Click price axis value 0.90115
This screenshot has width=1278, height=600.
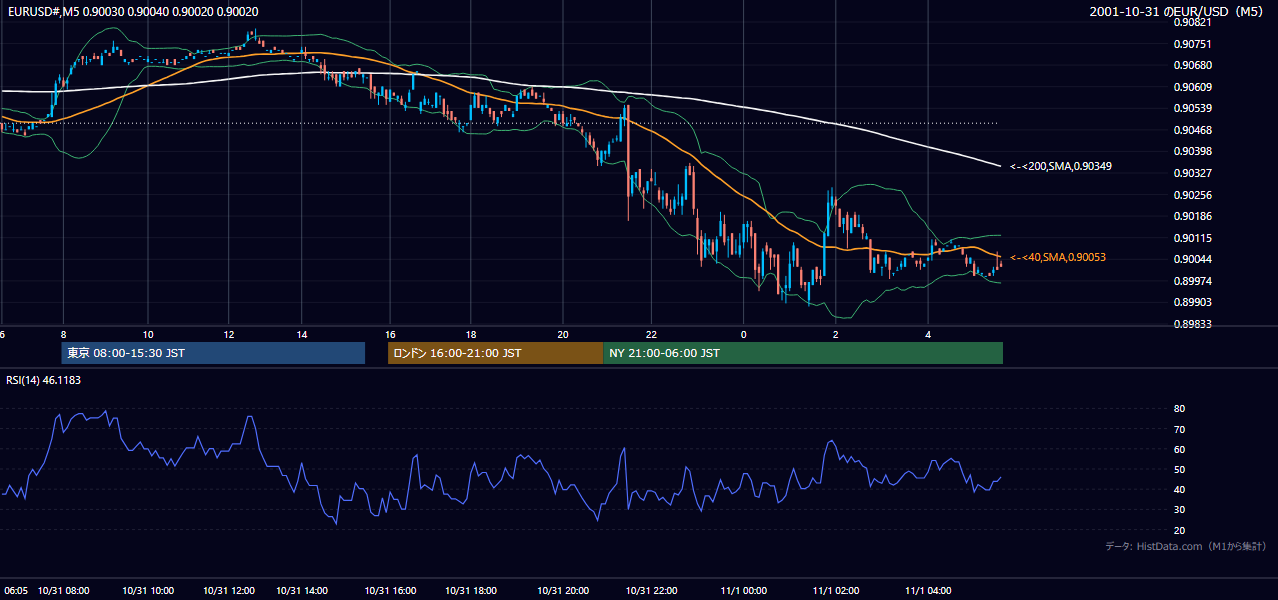pos(1193,238)
